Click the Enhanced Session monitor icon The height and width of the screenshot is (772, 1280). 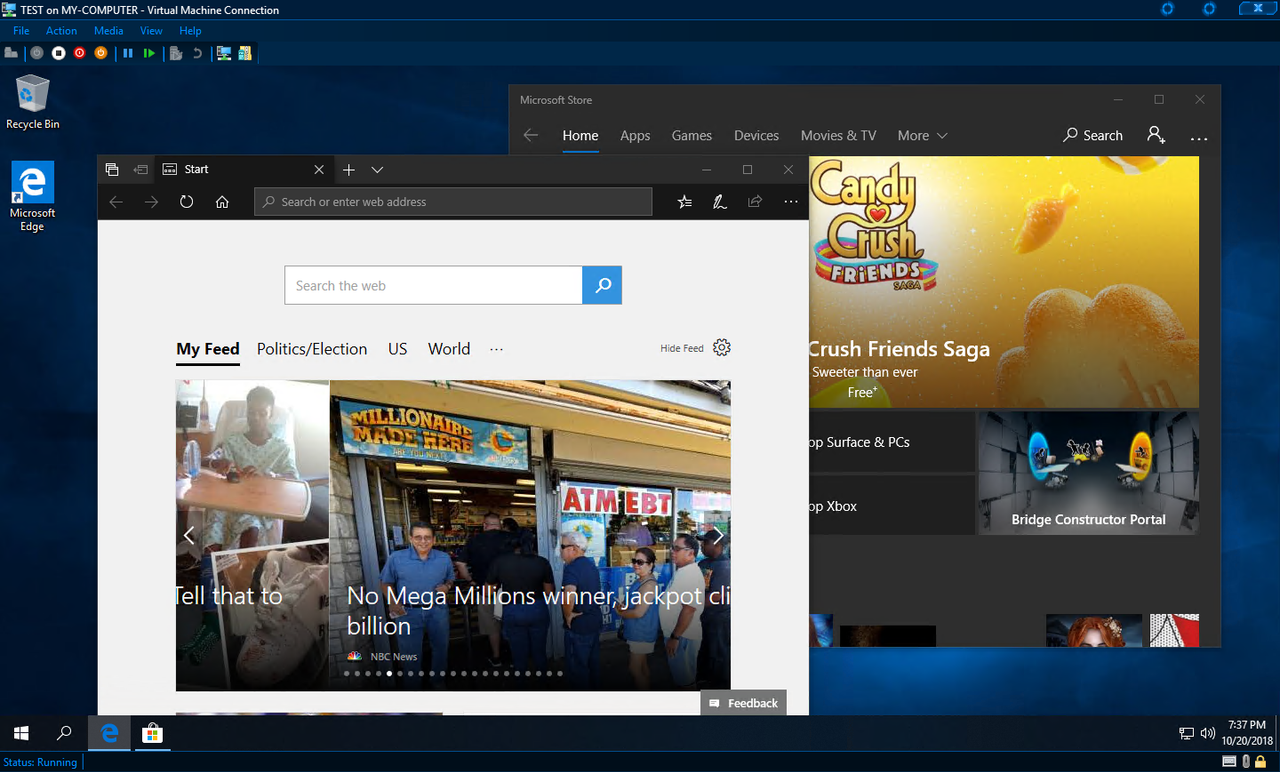click(x=224, y=53)
